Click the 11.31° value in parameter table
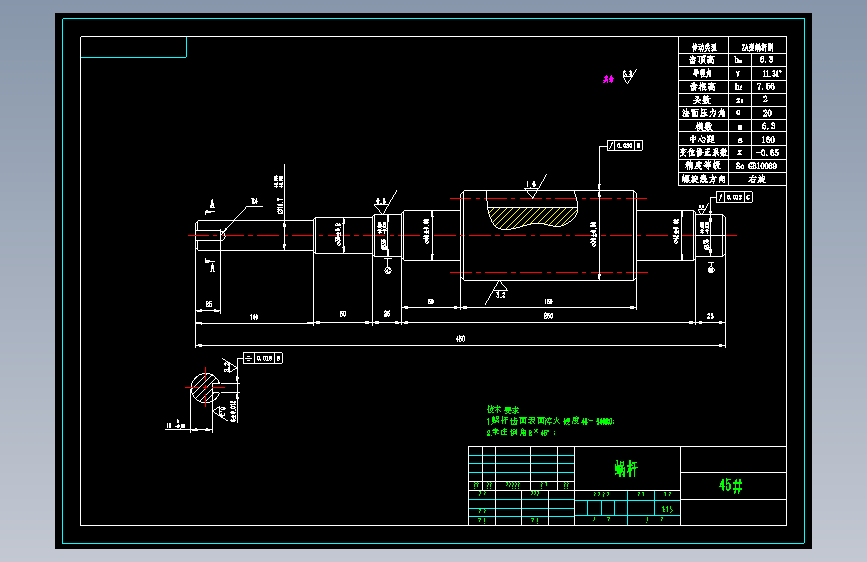The image size is (867, 562). coord(771,73)
